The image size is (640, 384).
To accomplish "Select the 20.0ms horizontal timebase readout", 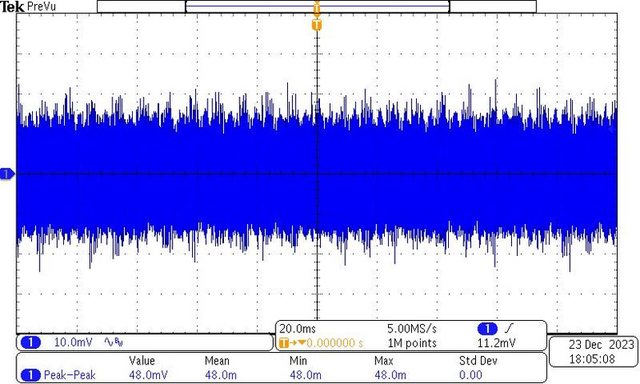I will (298, 329).
